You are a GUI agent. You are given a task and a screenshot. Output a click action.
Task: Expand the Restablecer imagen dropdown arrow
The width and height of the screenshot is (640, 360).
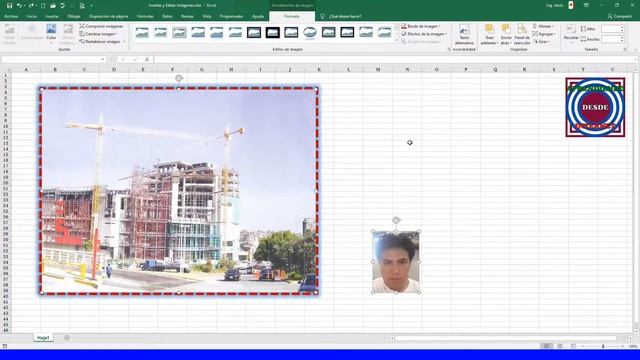pyautogui.click(x=124, y=42)
